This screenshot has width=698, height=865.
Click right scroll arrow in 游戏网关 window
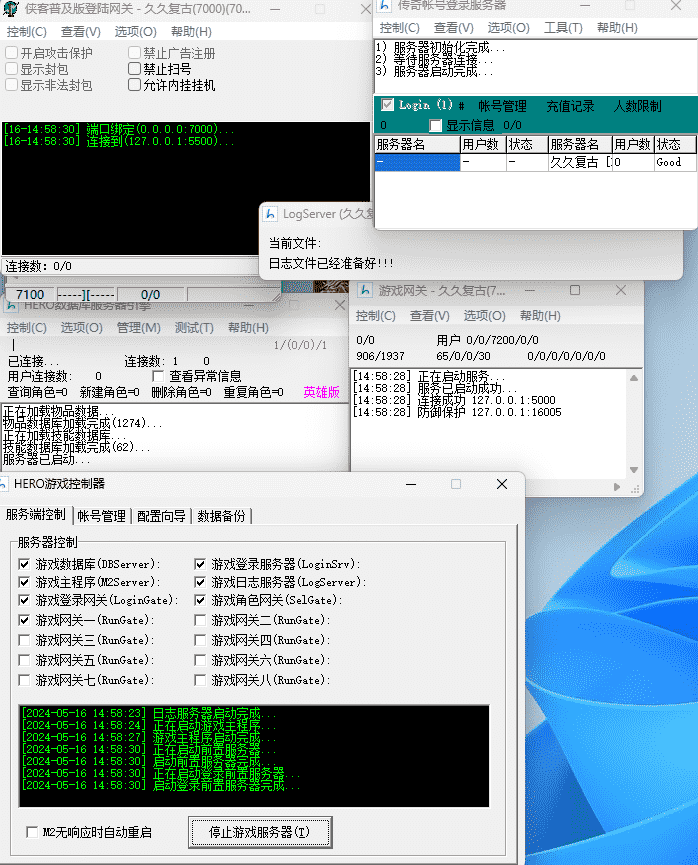(x=617, y=487)
